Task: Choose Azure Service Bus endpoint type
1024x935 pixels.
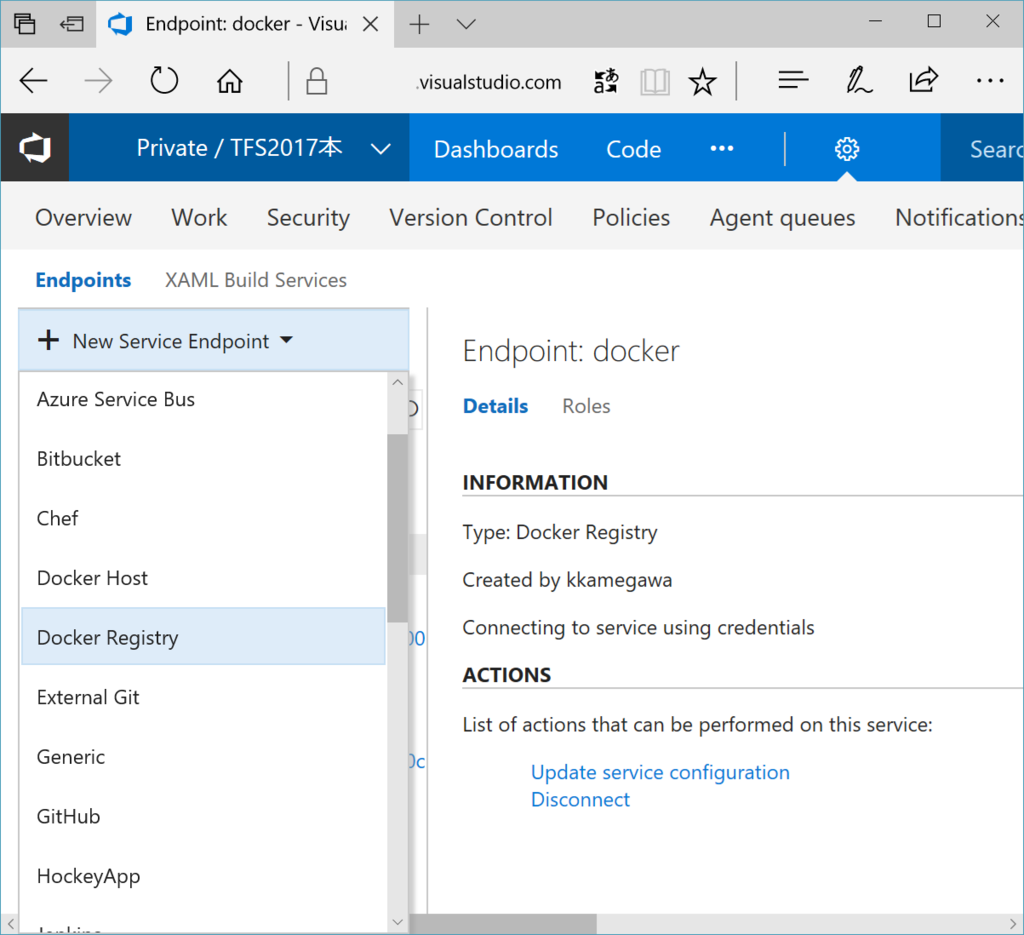Action: tap(203, 399)
